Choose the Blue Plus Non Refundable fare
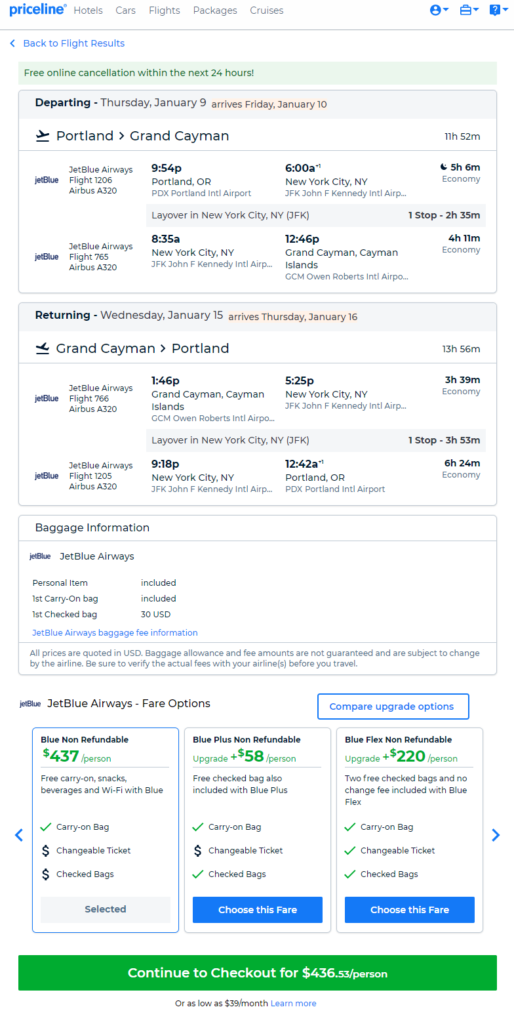The width and height of the screenshot is (514, 1024). (x=257, y=910)
